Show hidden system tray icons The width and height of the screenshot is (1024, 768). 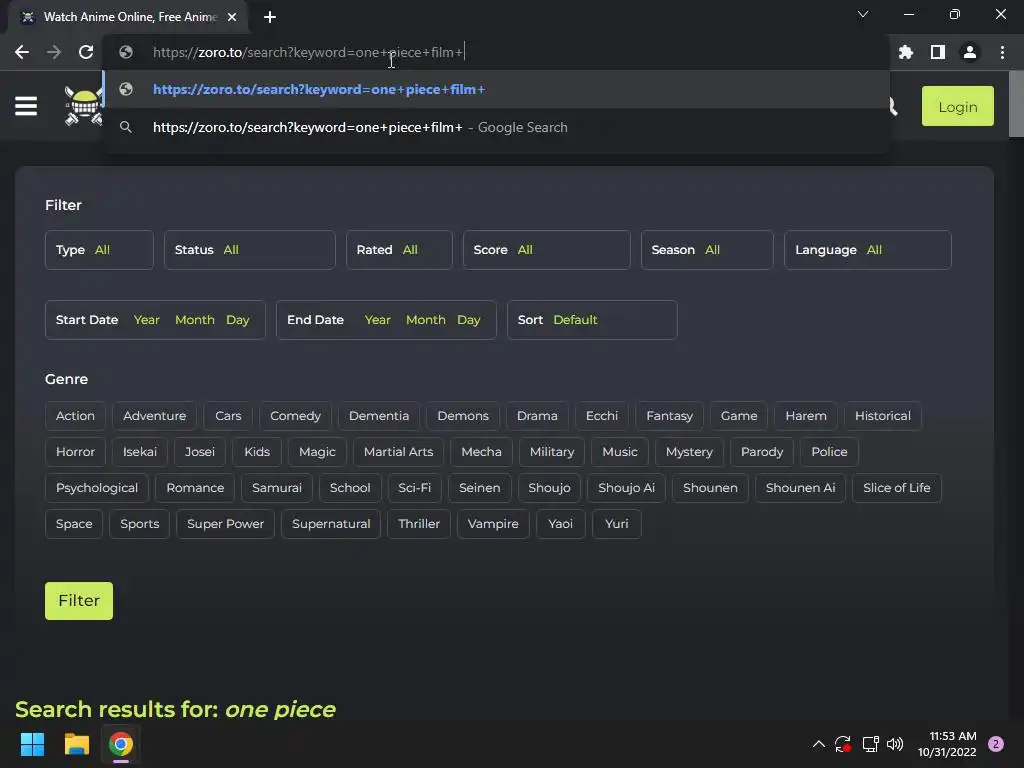pos(818,744)
